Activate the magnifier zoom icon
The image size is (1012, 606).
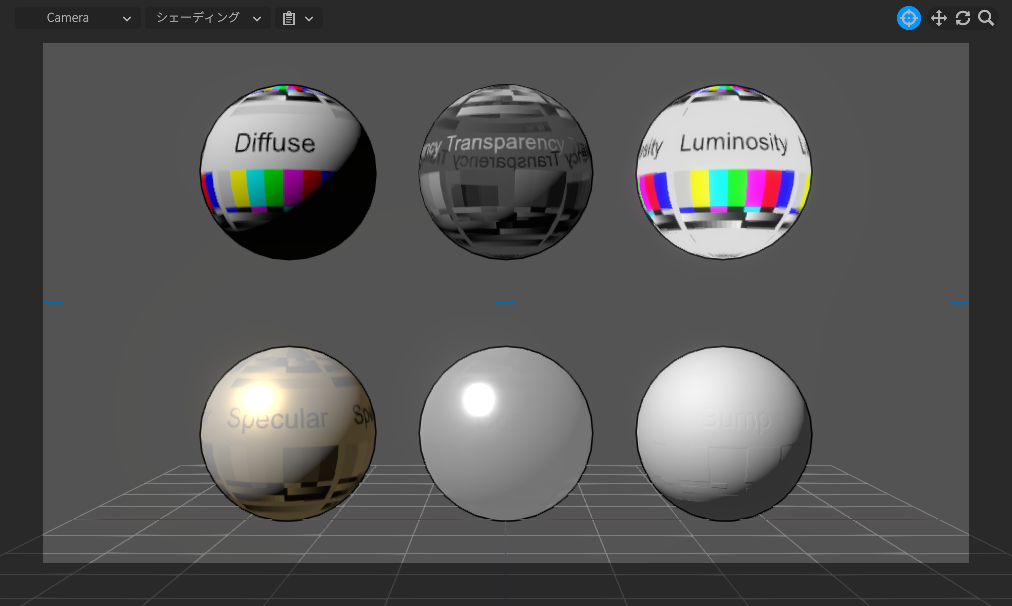(986, 18)
